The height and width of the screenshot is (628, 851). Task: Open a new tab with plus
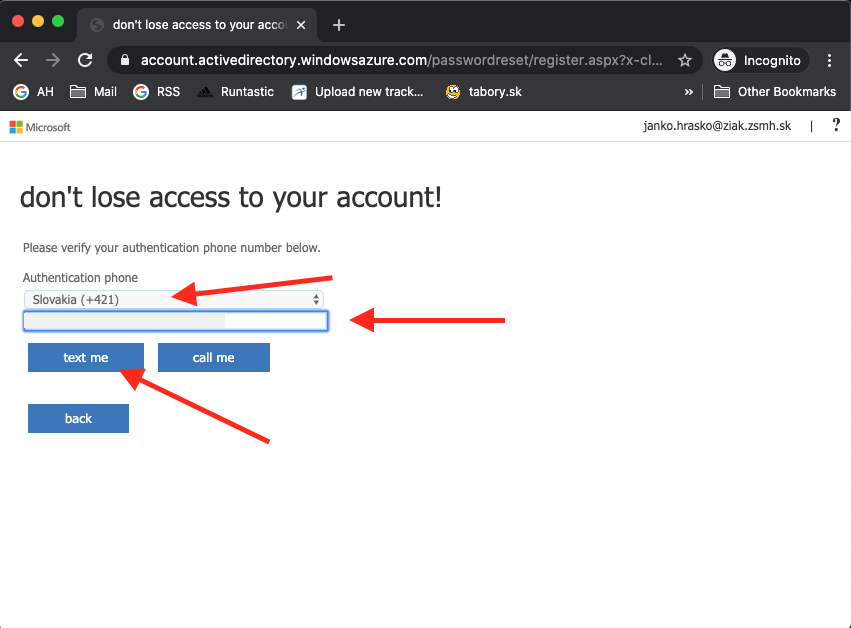pyautogui.click(x=339, y=25)
